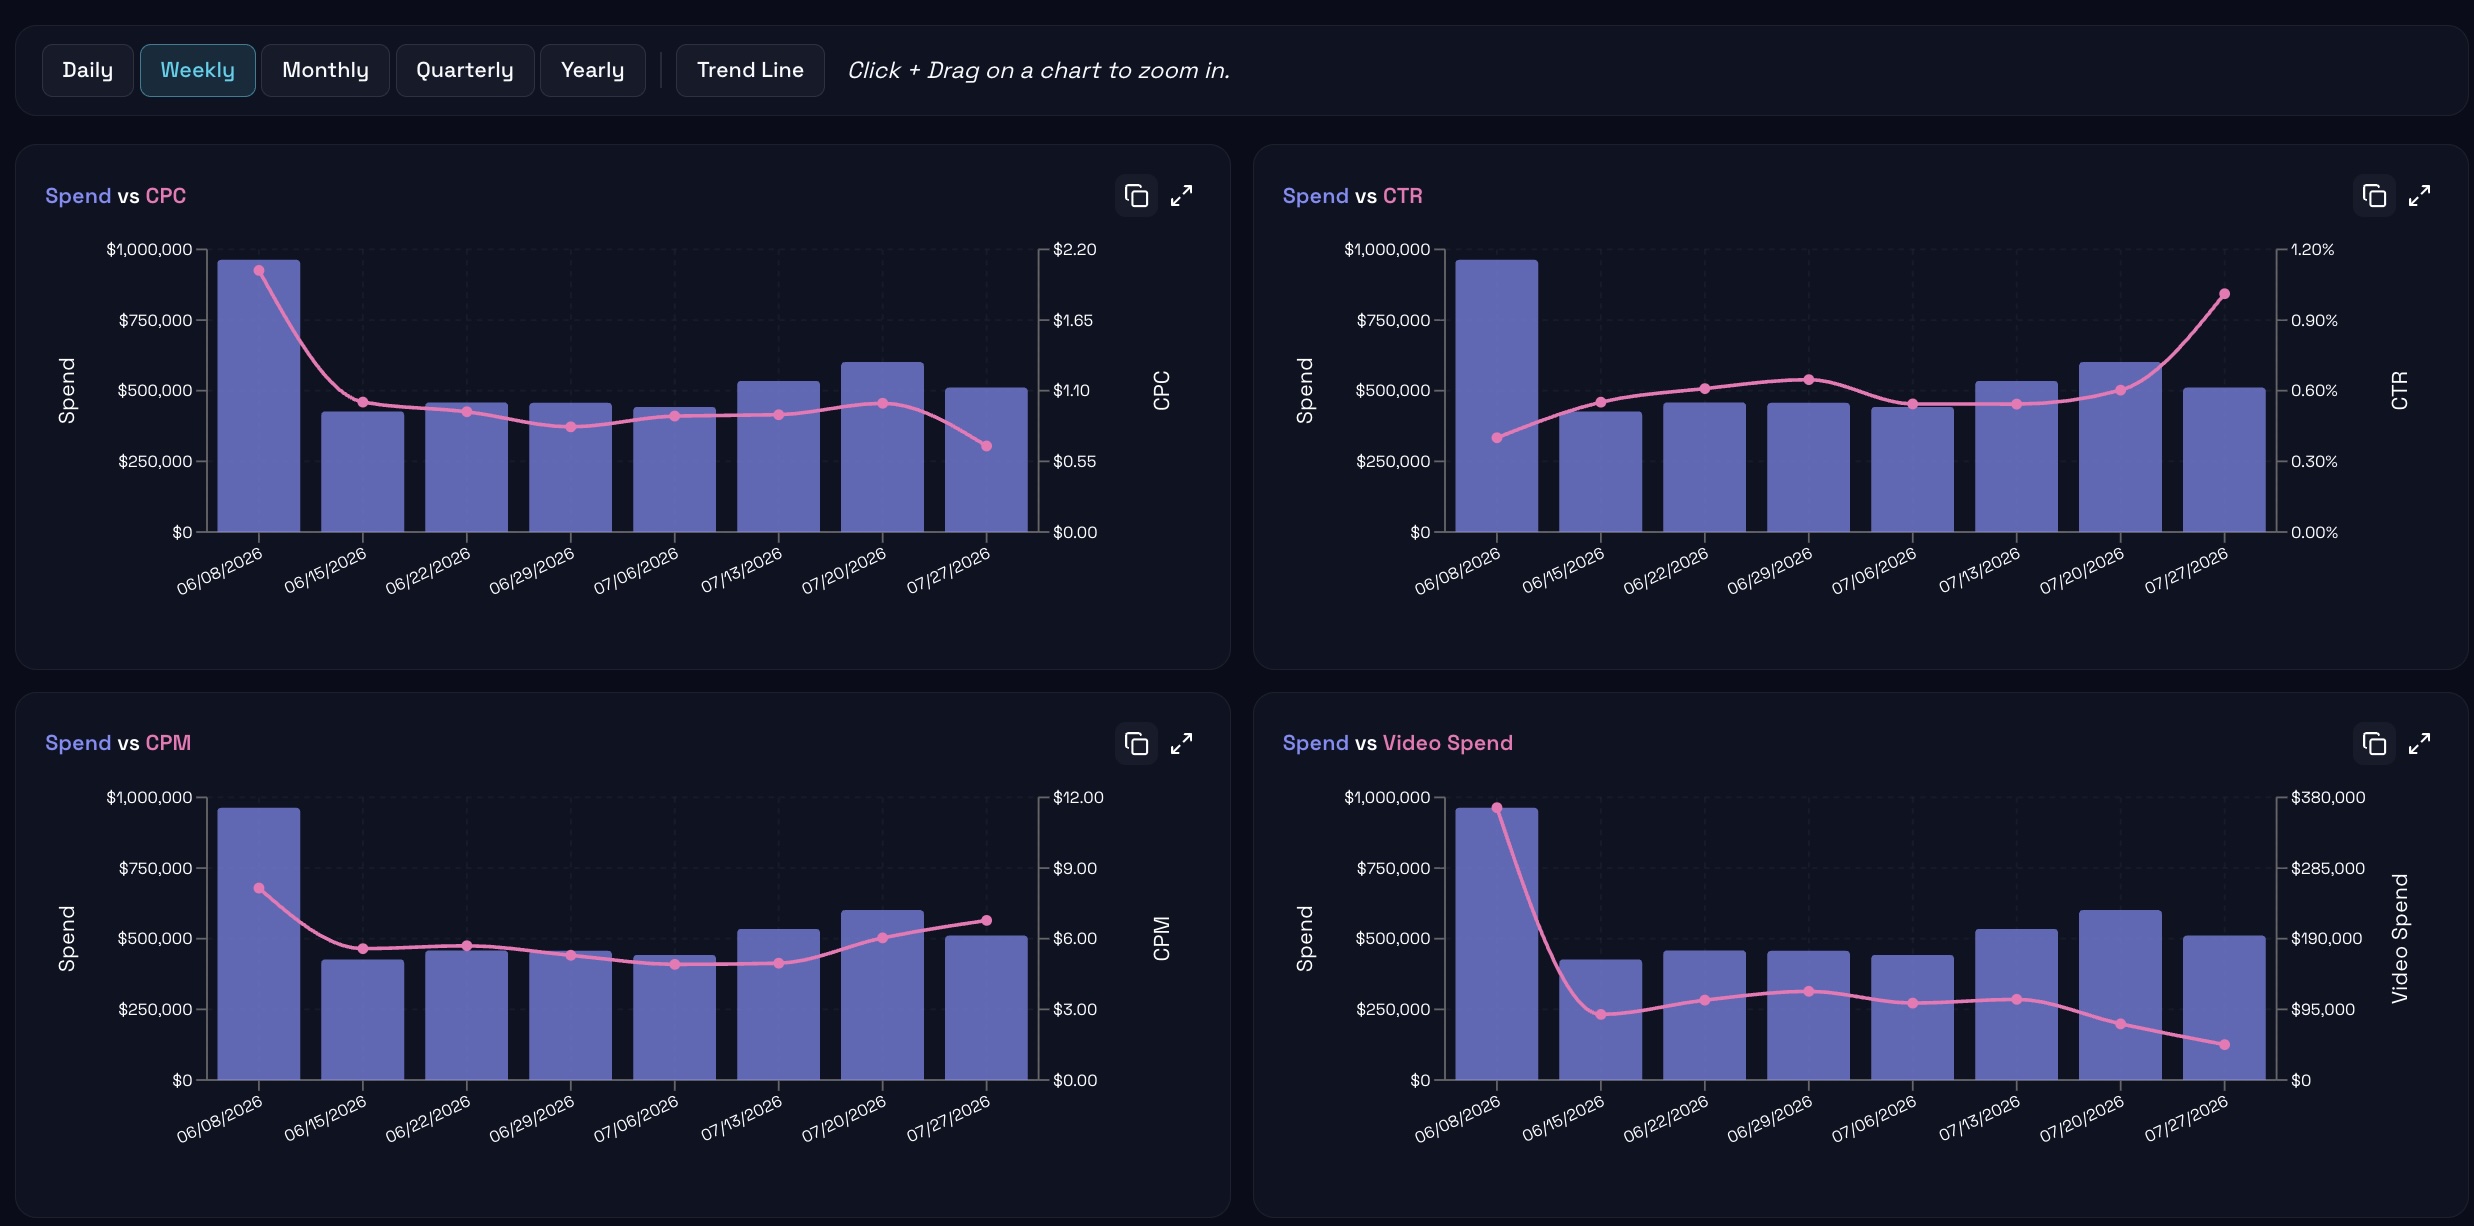Click the $12.00 CPM axis label

coord(1078,797)
